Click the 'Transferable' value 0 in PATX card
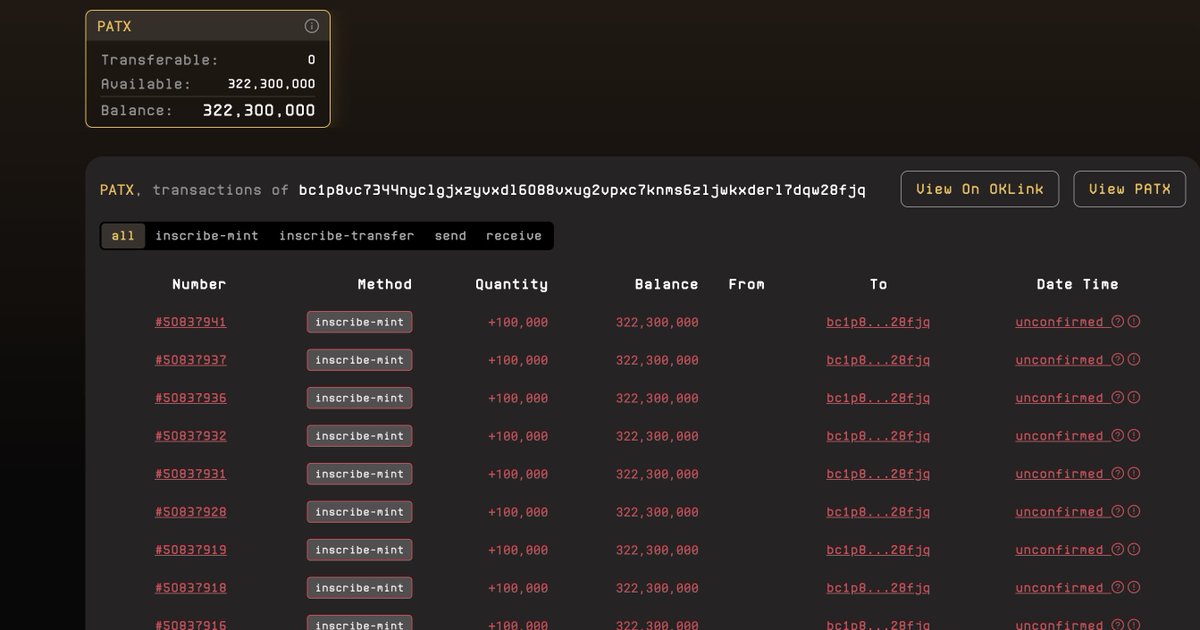1200x630 pixels. (x=311, y=60)
